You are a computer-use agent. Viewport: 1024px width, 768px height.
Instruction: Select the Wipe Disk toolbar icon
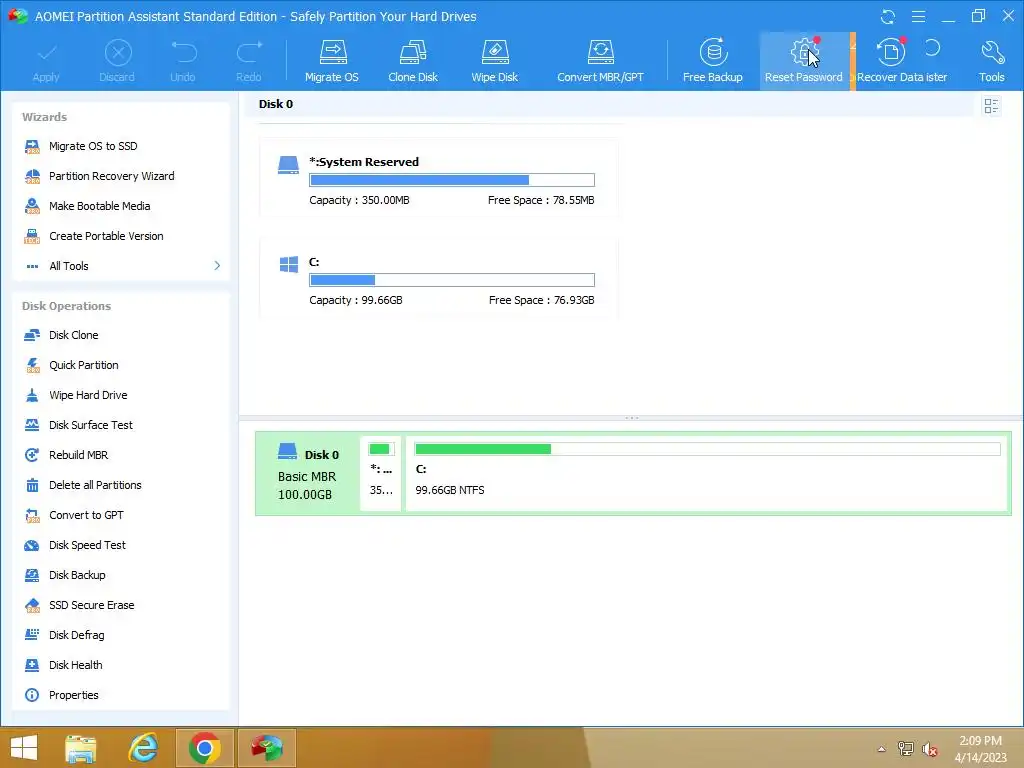tap(494, 61)
